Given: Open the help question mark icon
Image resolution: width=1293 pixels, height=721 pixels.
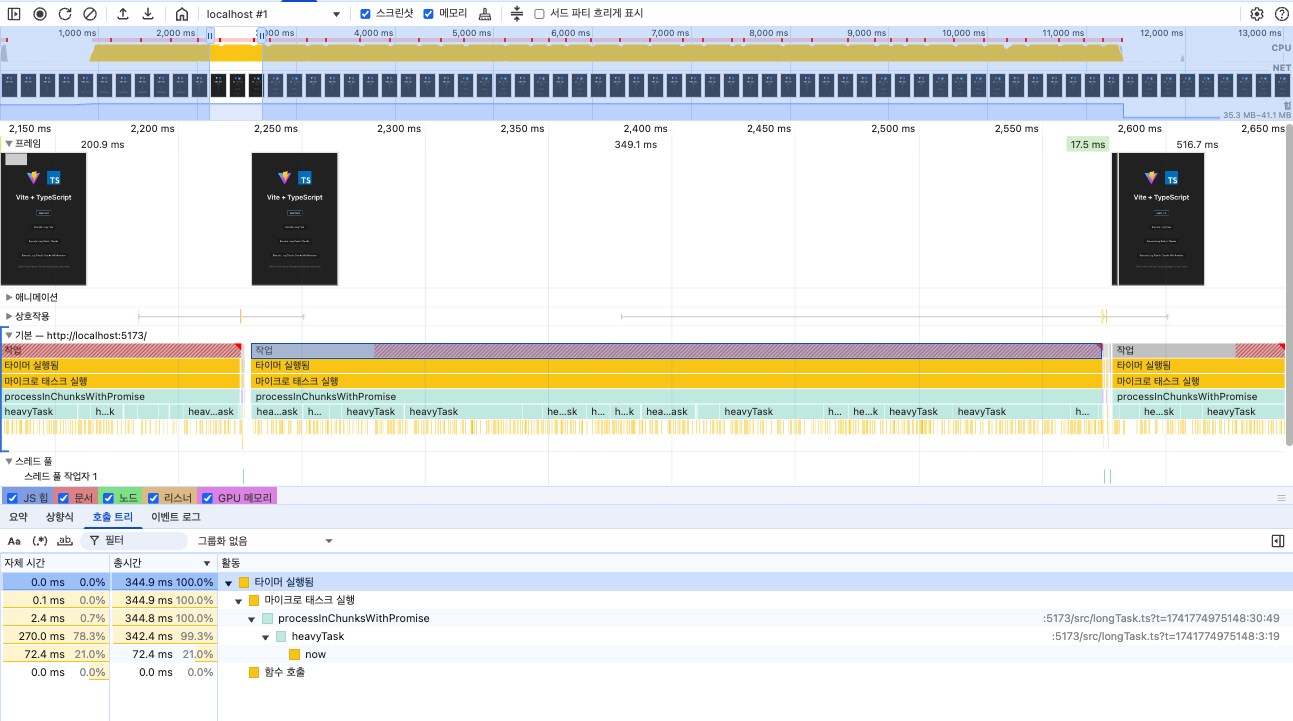Looking at the screenshot, I should (1281, 14).
